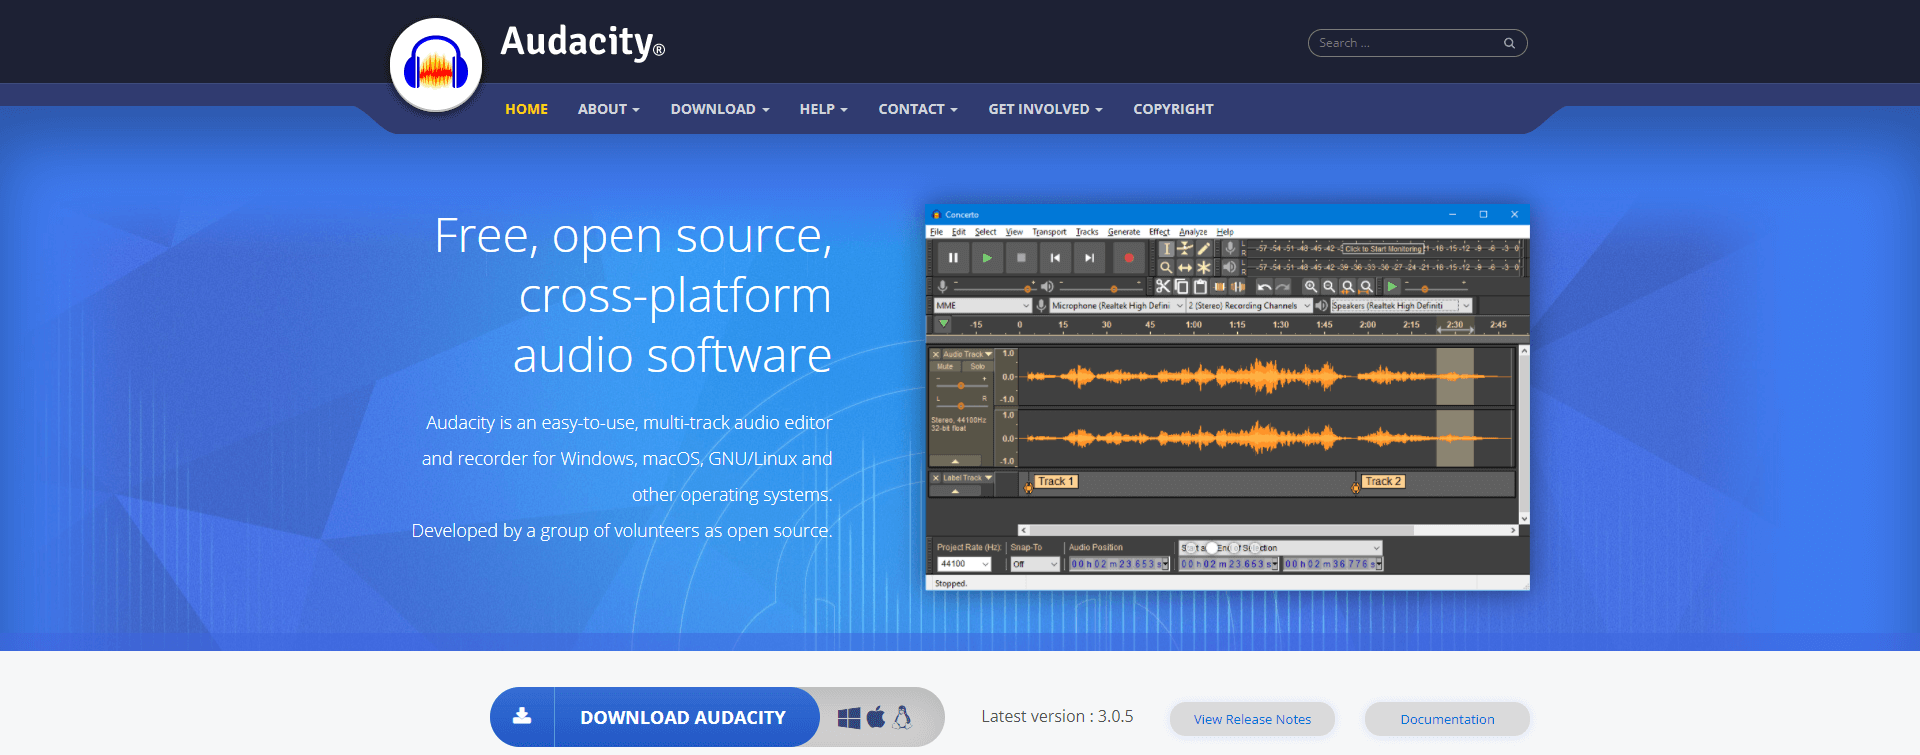Select the Multi-Tool asterisk
This screenshot has height=755, width=1920.
pos(1204,267)
